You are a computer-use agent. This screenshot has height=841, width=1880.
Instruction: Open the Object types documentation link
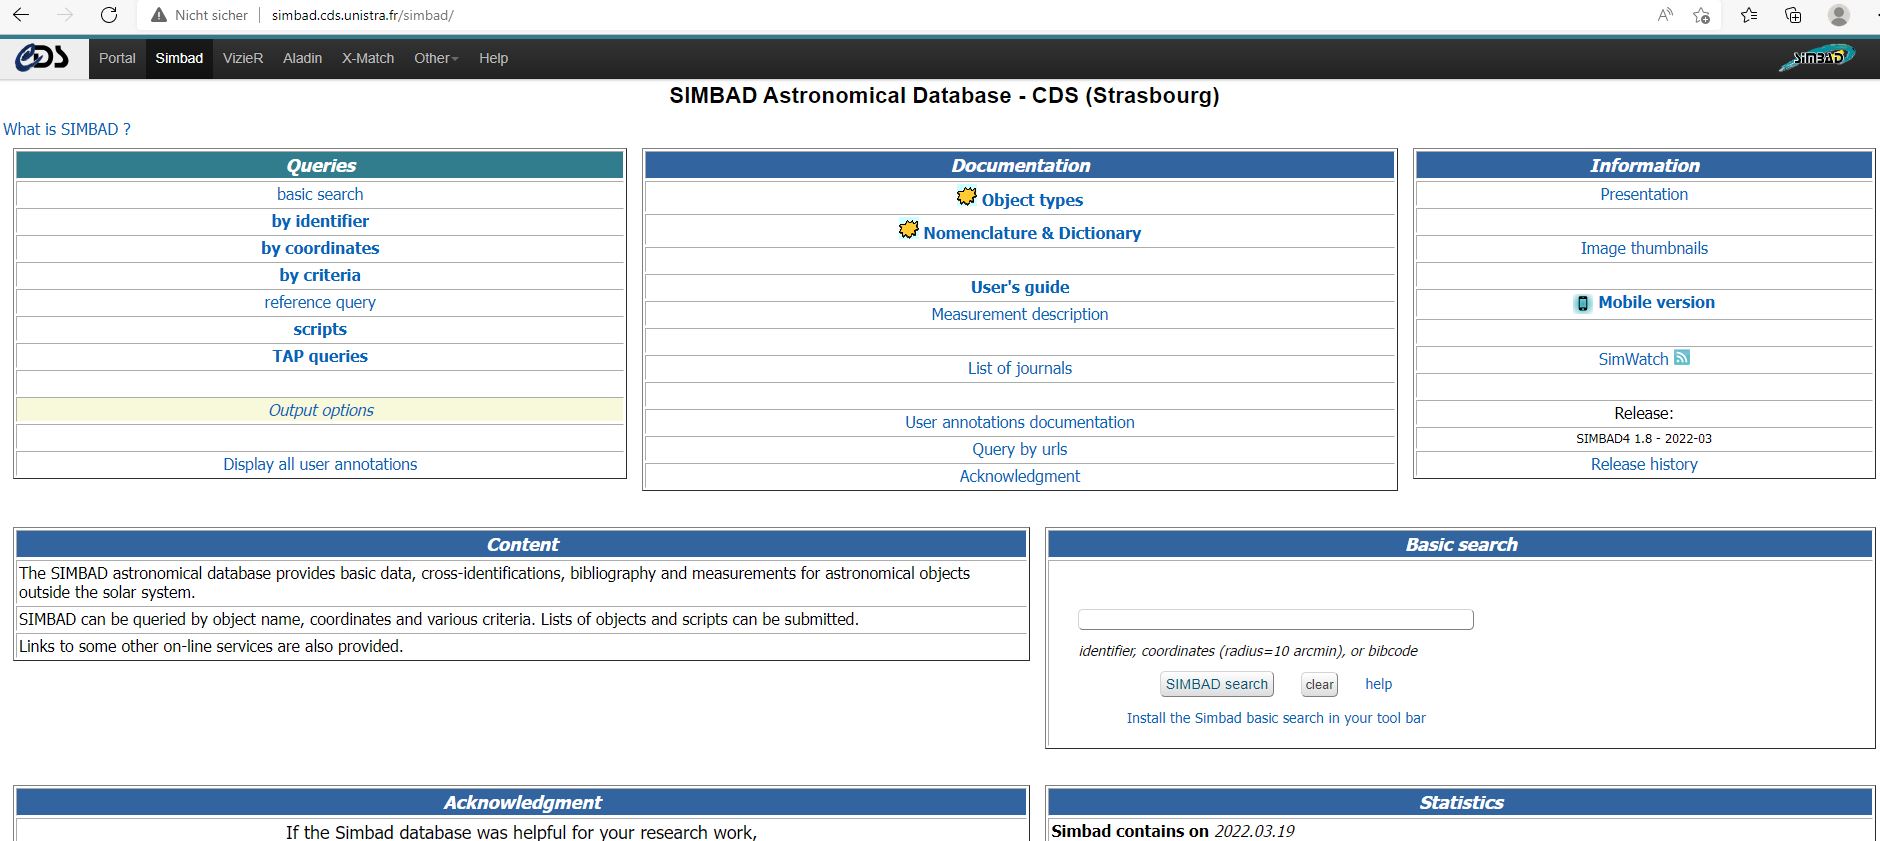[x=1032, y=200]
